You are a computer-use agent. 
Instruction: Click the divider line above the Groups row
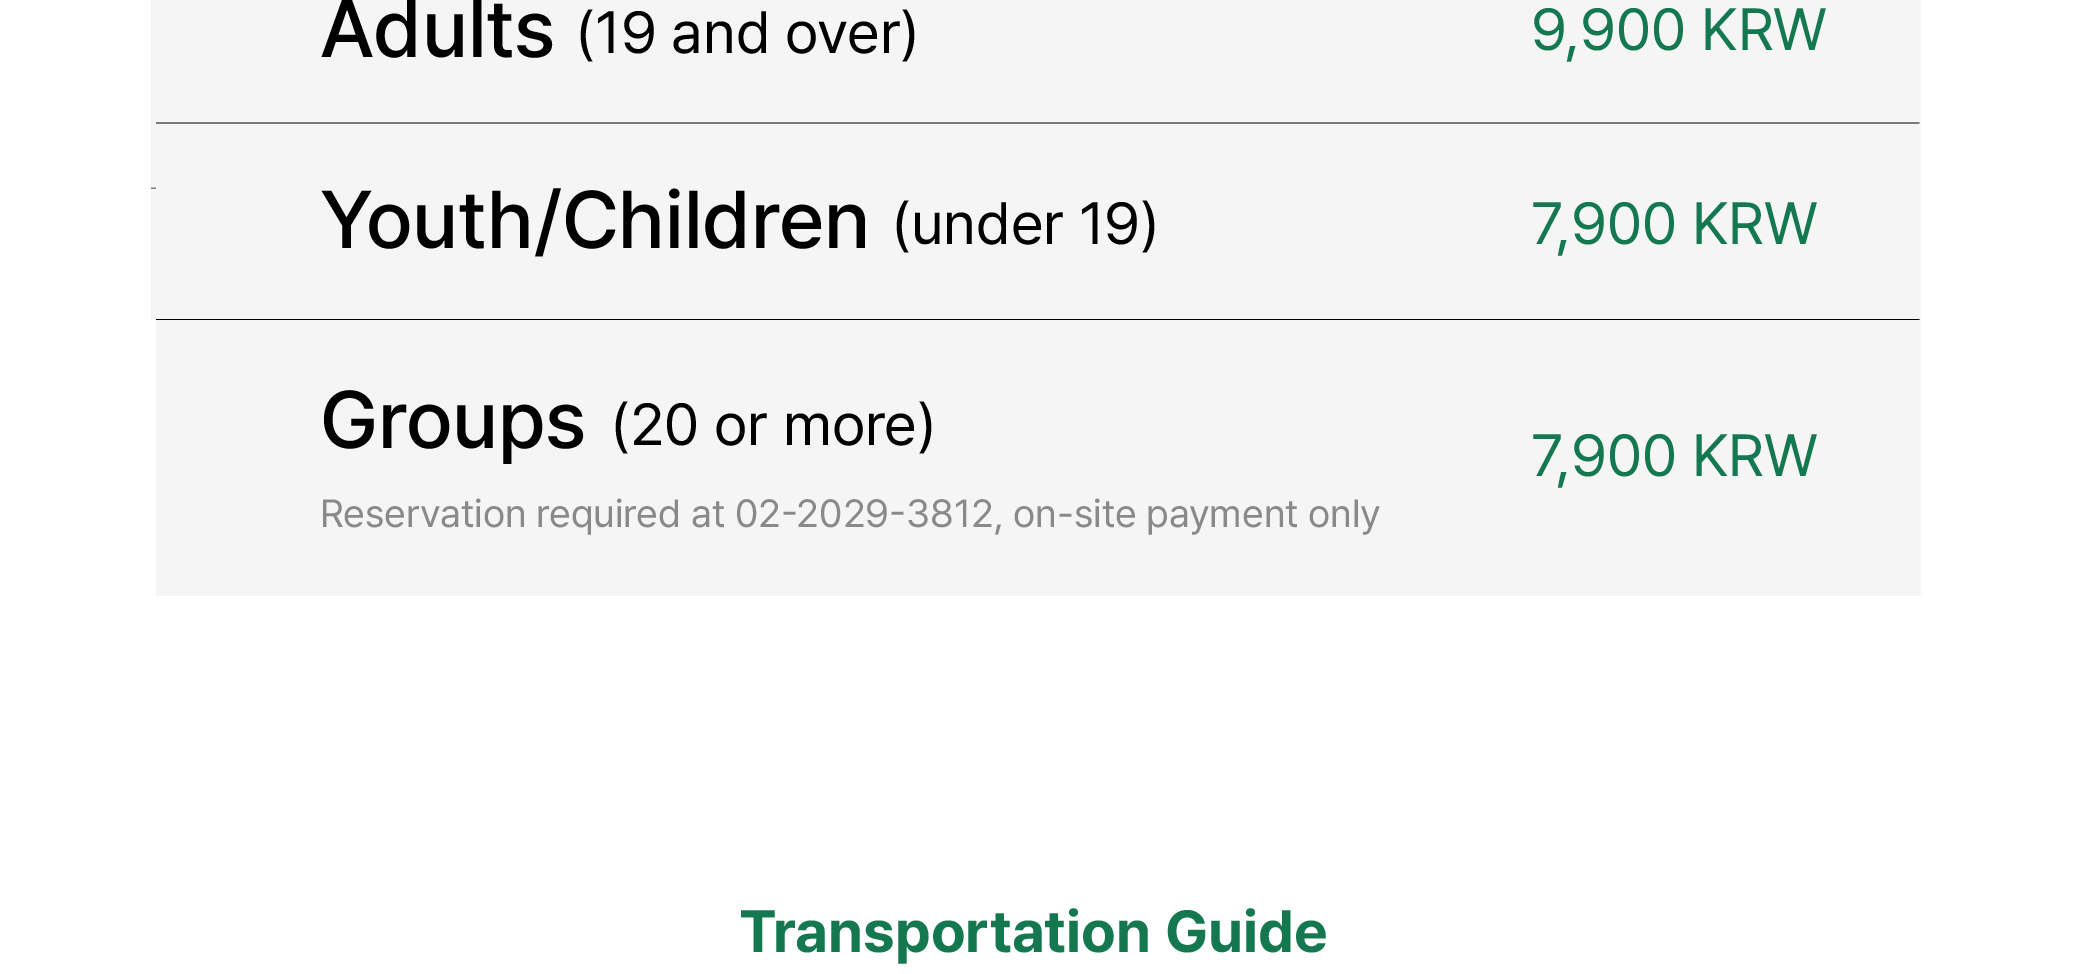point(1037,320)
